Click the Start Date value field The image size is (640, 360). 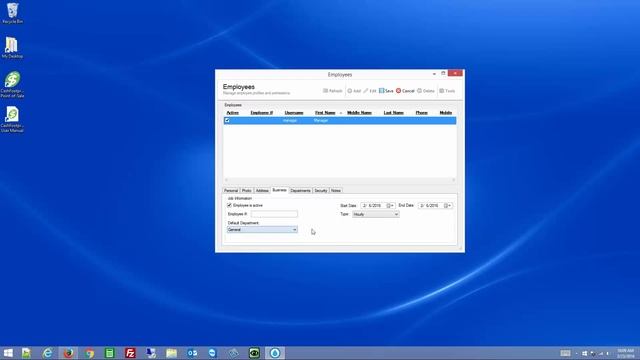tap(373, 206)
